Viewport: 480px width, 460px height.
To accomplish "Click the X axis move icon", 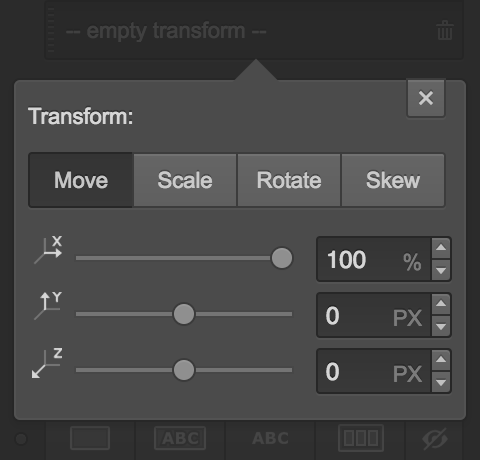I will coord(48,250).
